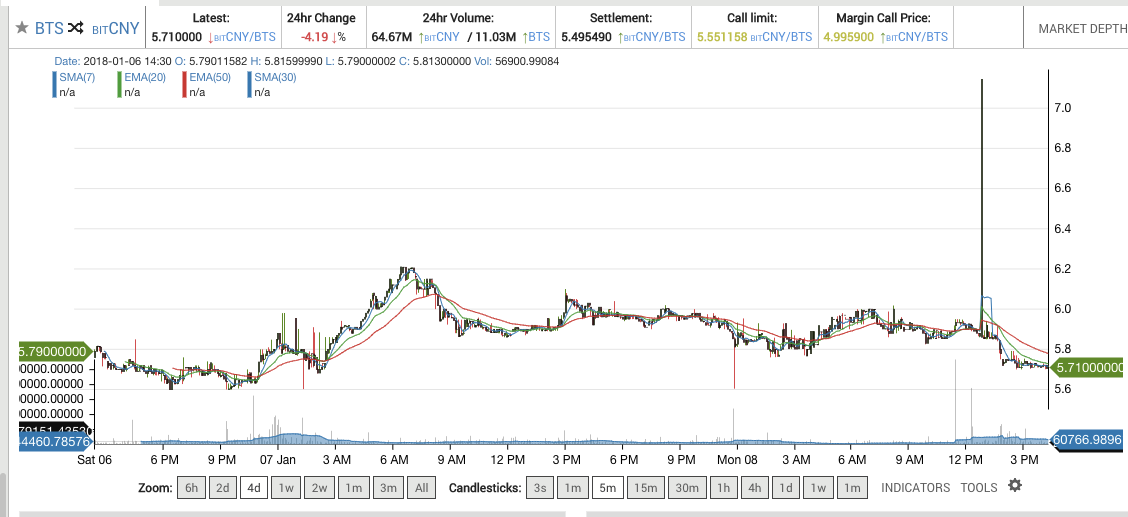
Task: Select 3s candlestick interval
Action: (540, 488)
